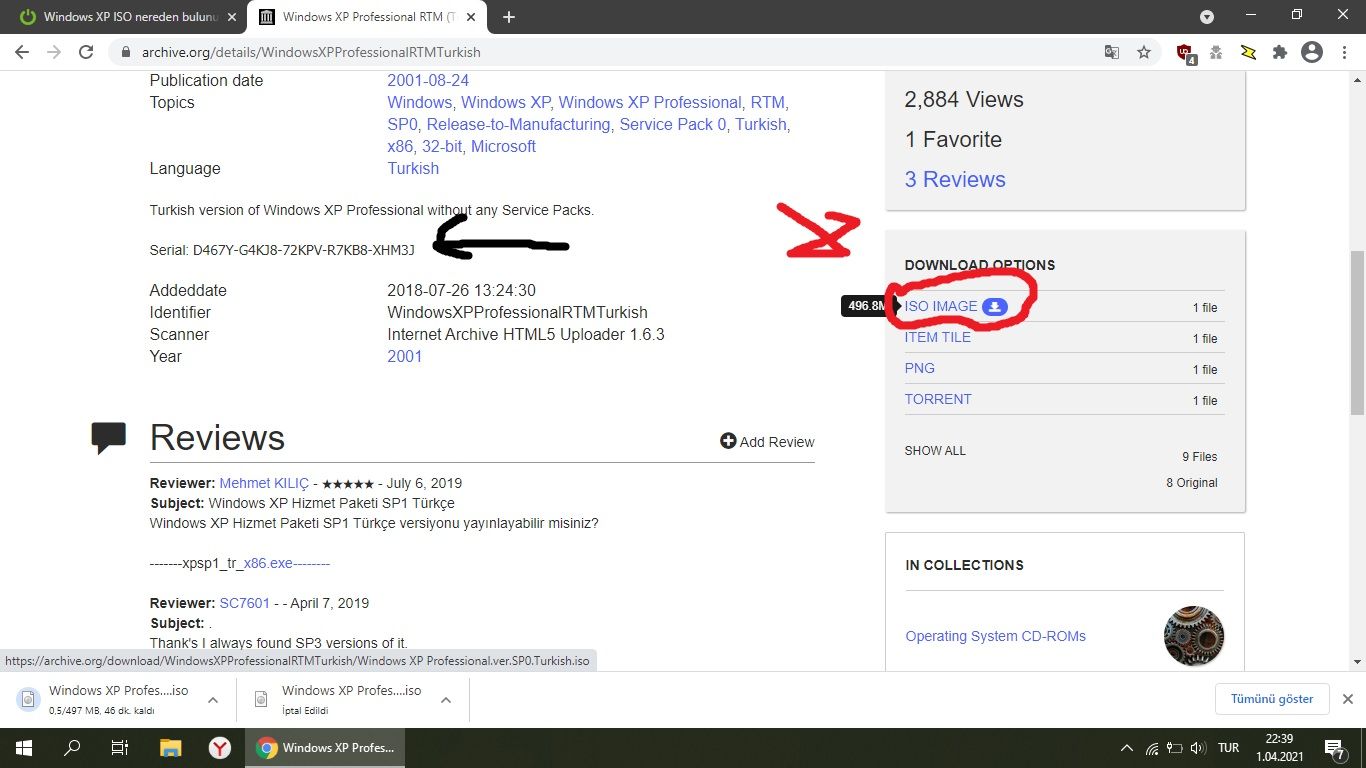
Task: Launch Yandex Browser from the taskbar
Action: pyautogui.click(x=219, y=747)
